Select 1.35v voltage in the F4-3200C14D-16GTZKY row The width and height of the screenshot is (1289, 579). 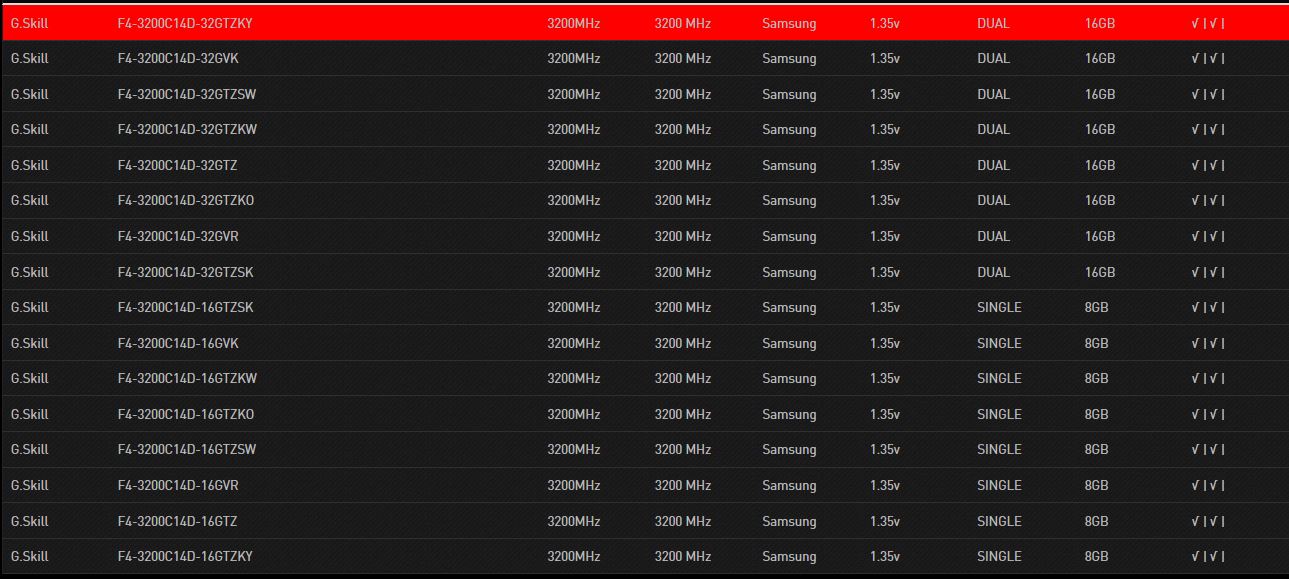point(885,556)
